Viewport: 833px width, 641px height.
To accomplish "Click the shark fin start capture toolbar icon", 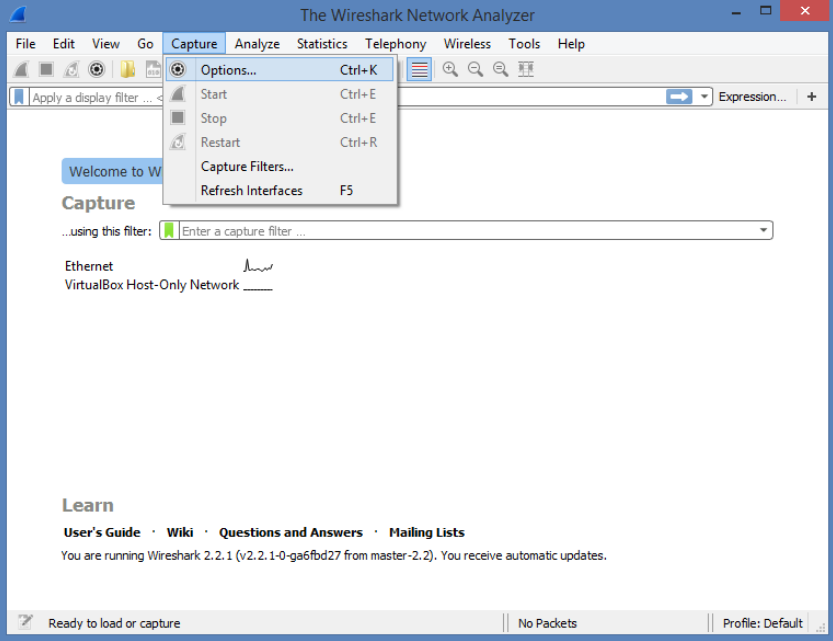I will (21, 70).
